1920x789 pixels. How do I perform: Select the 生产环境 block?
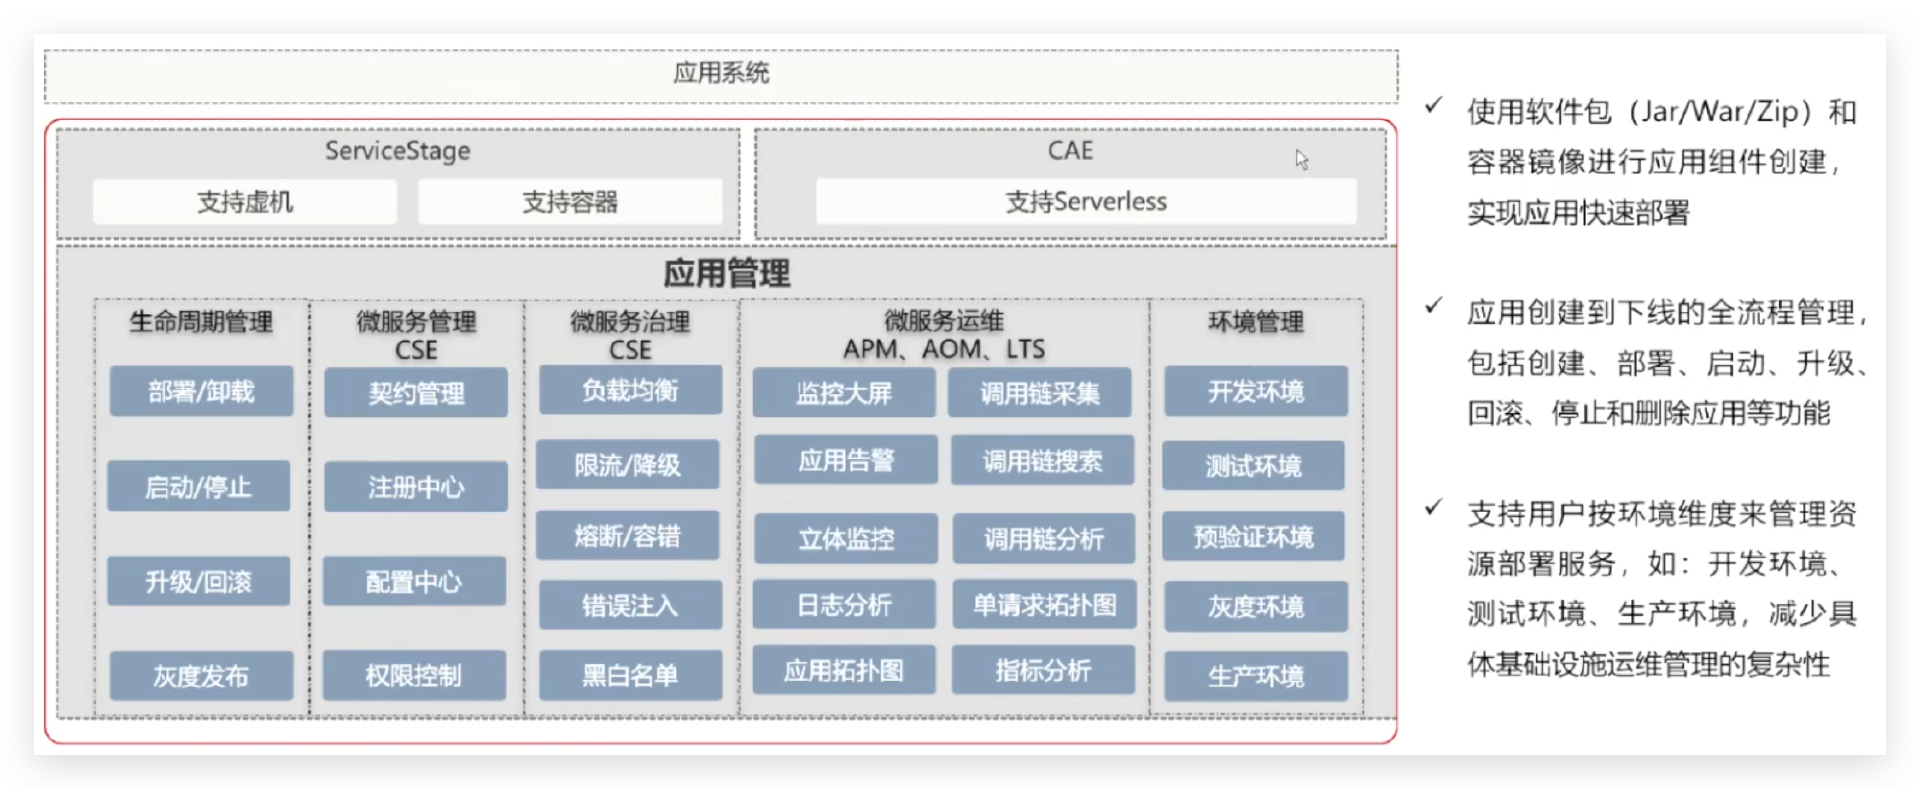[x=1256, y=676]
